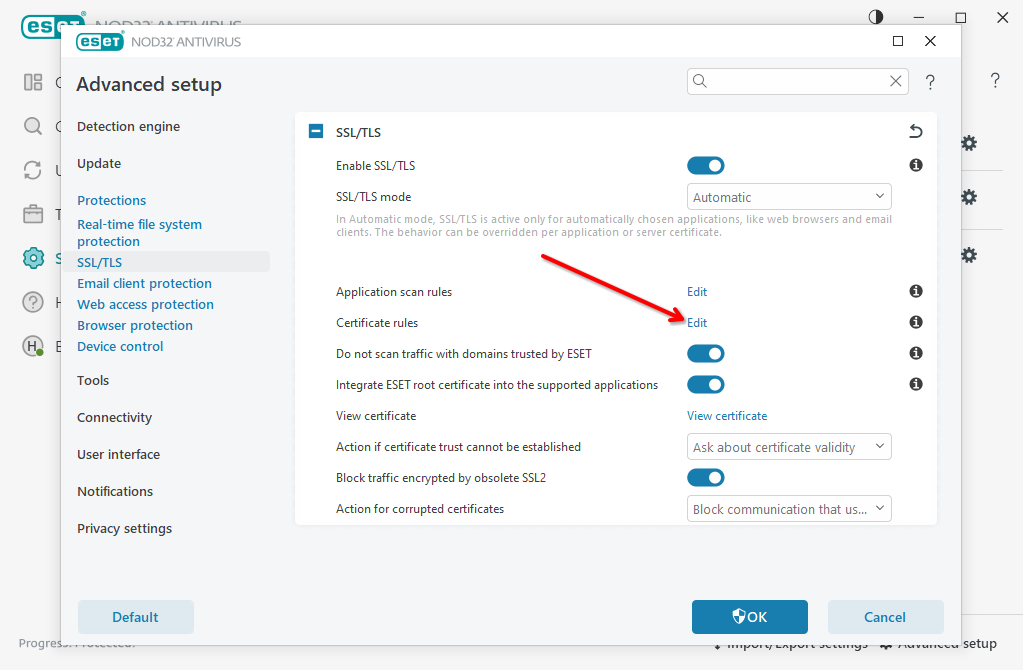
Task: Open setup gear icon in main window sidebar
Action: [33, 258]
